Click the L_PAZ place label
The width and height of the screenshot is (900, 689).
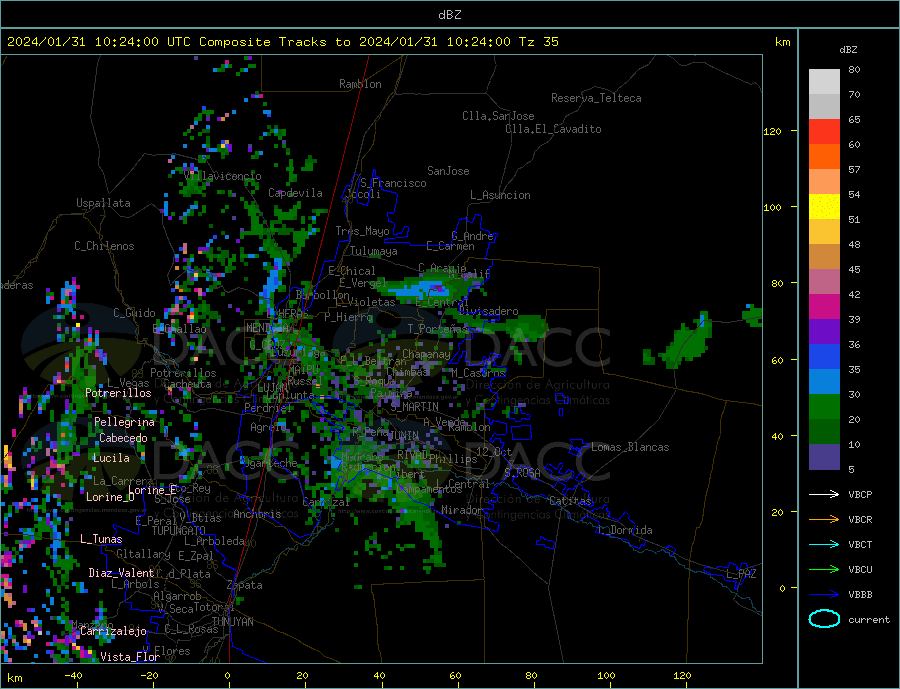tap(741, 574)
